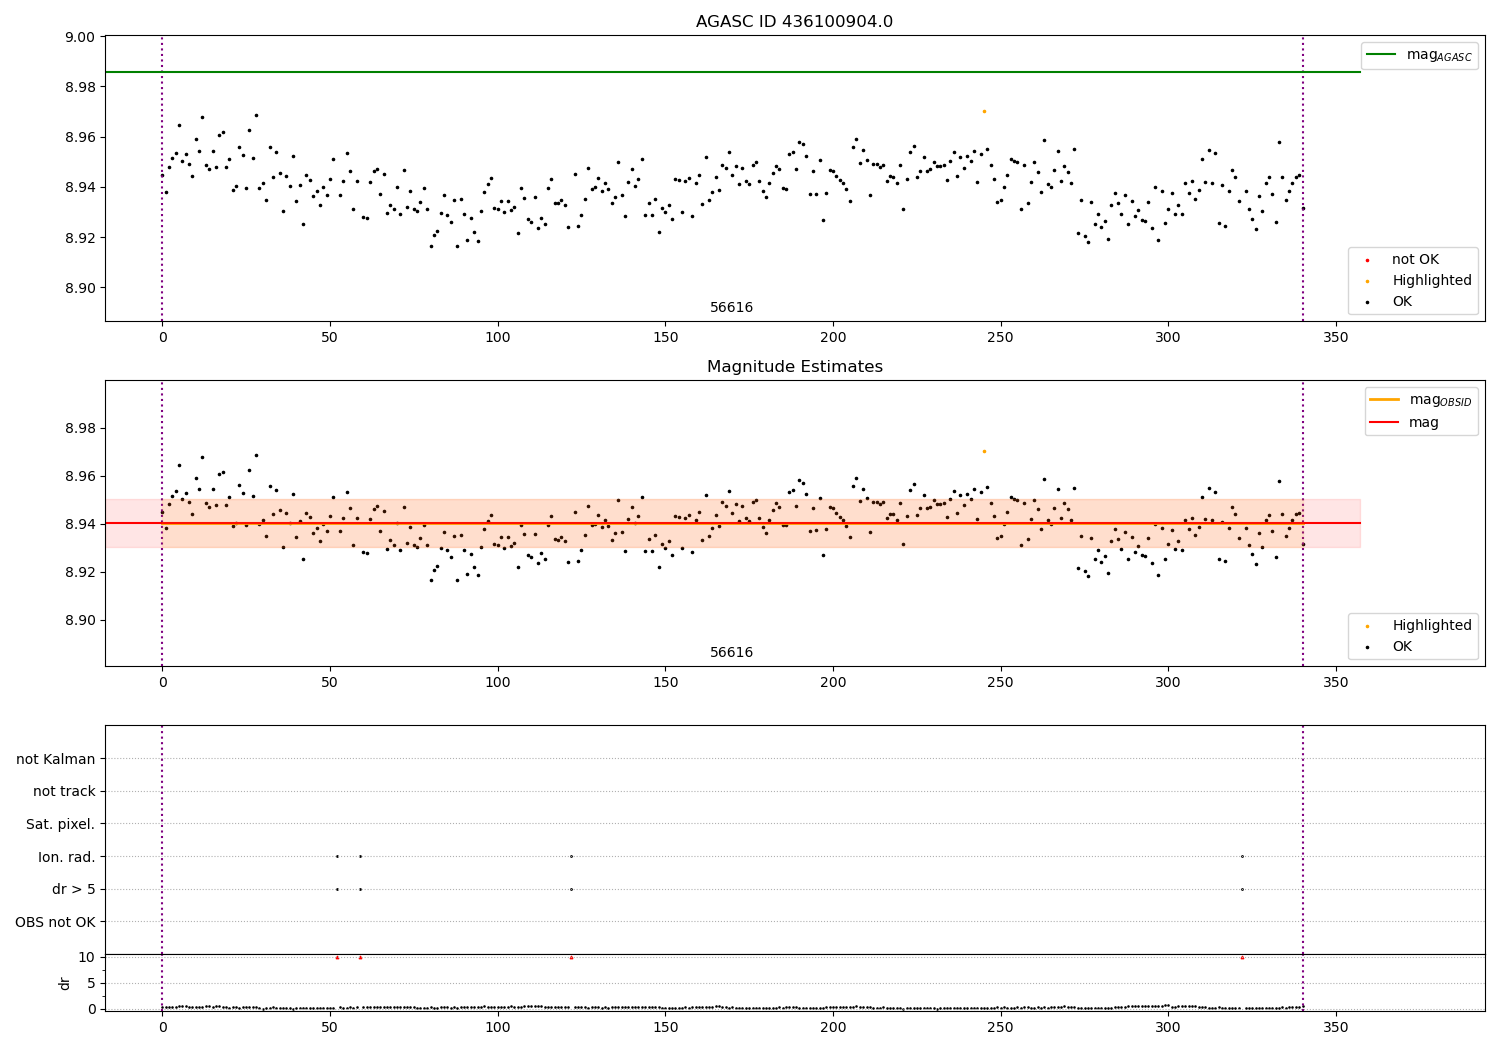Click the green mag AGASC horizontal line
This screenshot has width=1500, height=1050.
[x=733, y=72]
